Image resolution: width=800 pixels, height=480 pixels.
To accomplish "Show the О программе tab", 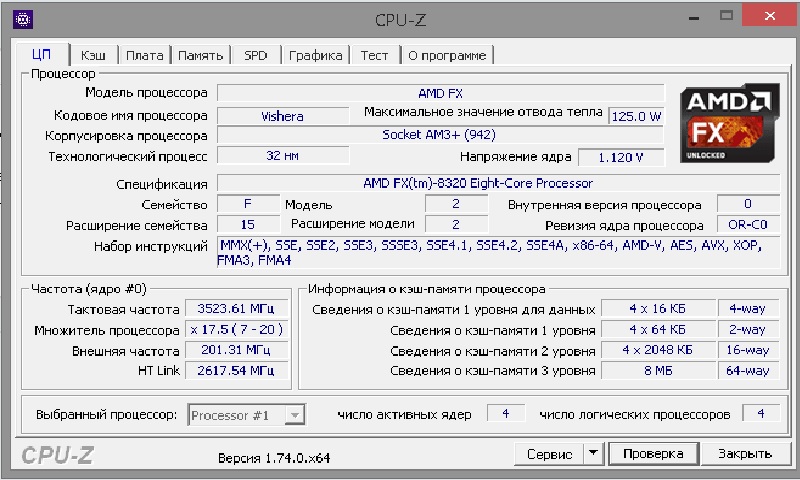I will pos(447,56).
